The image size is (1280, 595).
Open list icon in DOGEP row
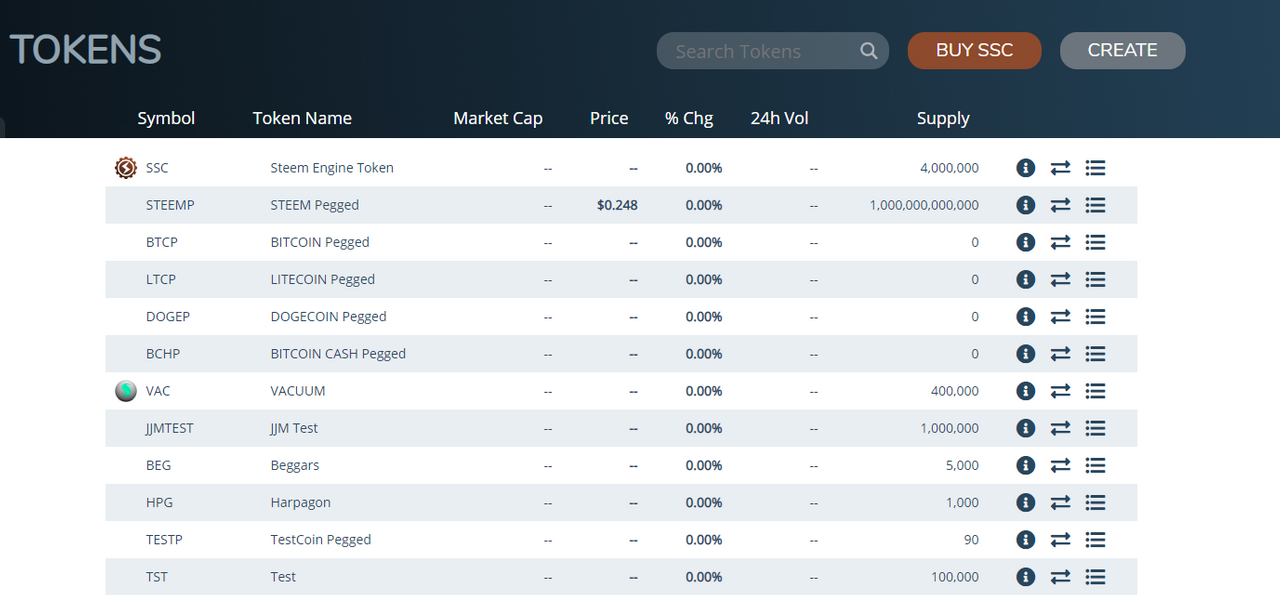[1095, 316]
